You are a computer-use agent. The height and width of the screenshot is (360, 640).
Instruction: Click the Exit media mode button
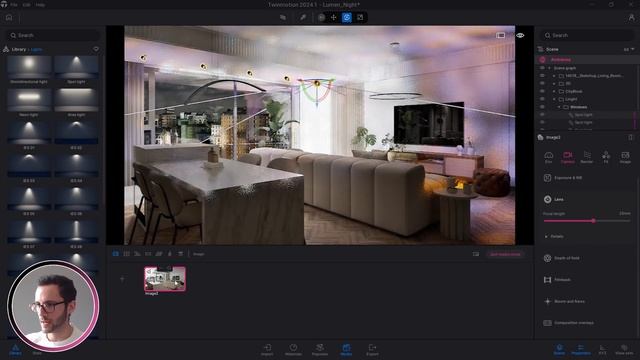[x=505, y=254]
